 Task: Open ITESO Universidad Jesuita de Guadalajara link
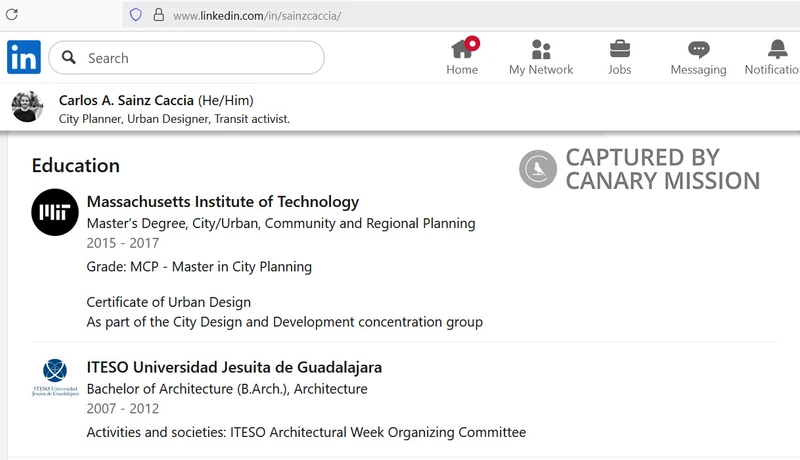(234, 367)
